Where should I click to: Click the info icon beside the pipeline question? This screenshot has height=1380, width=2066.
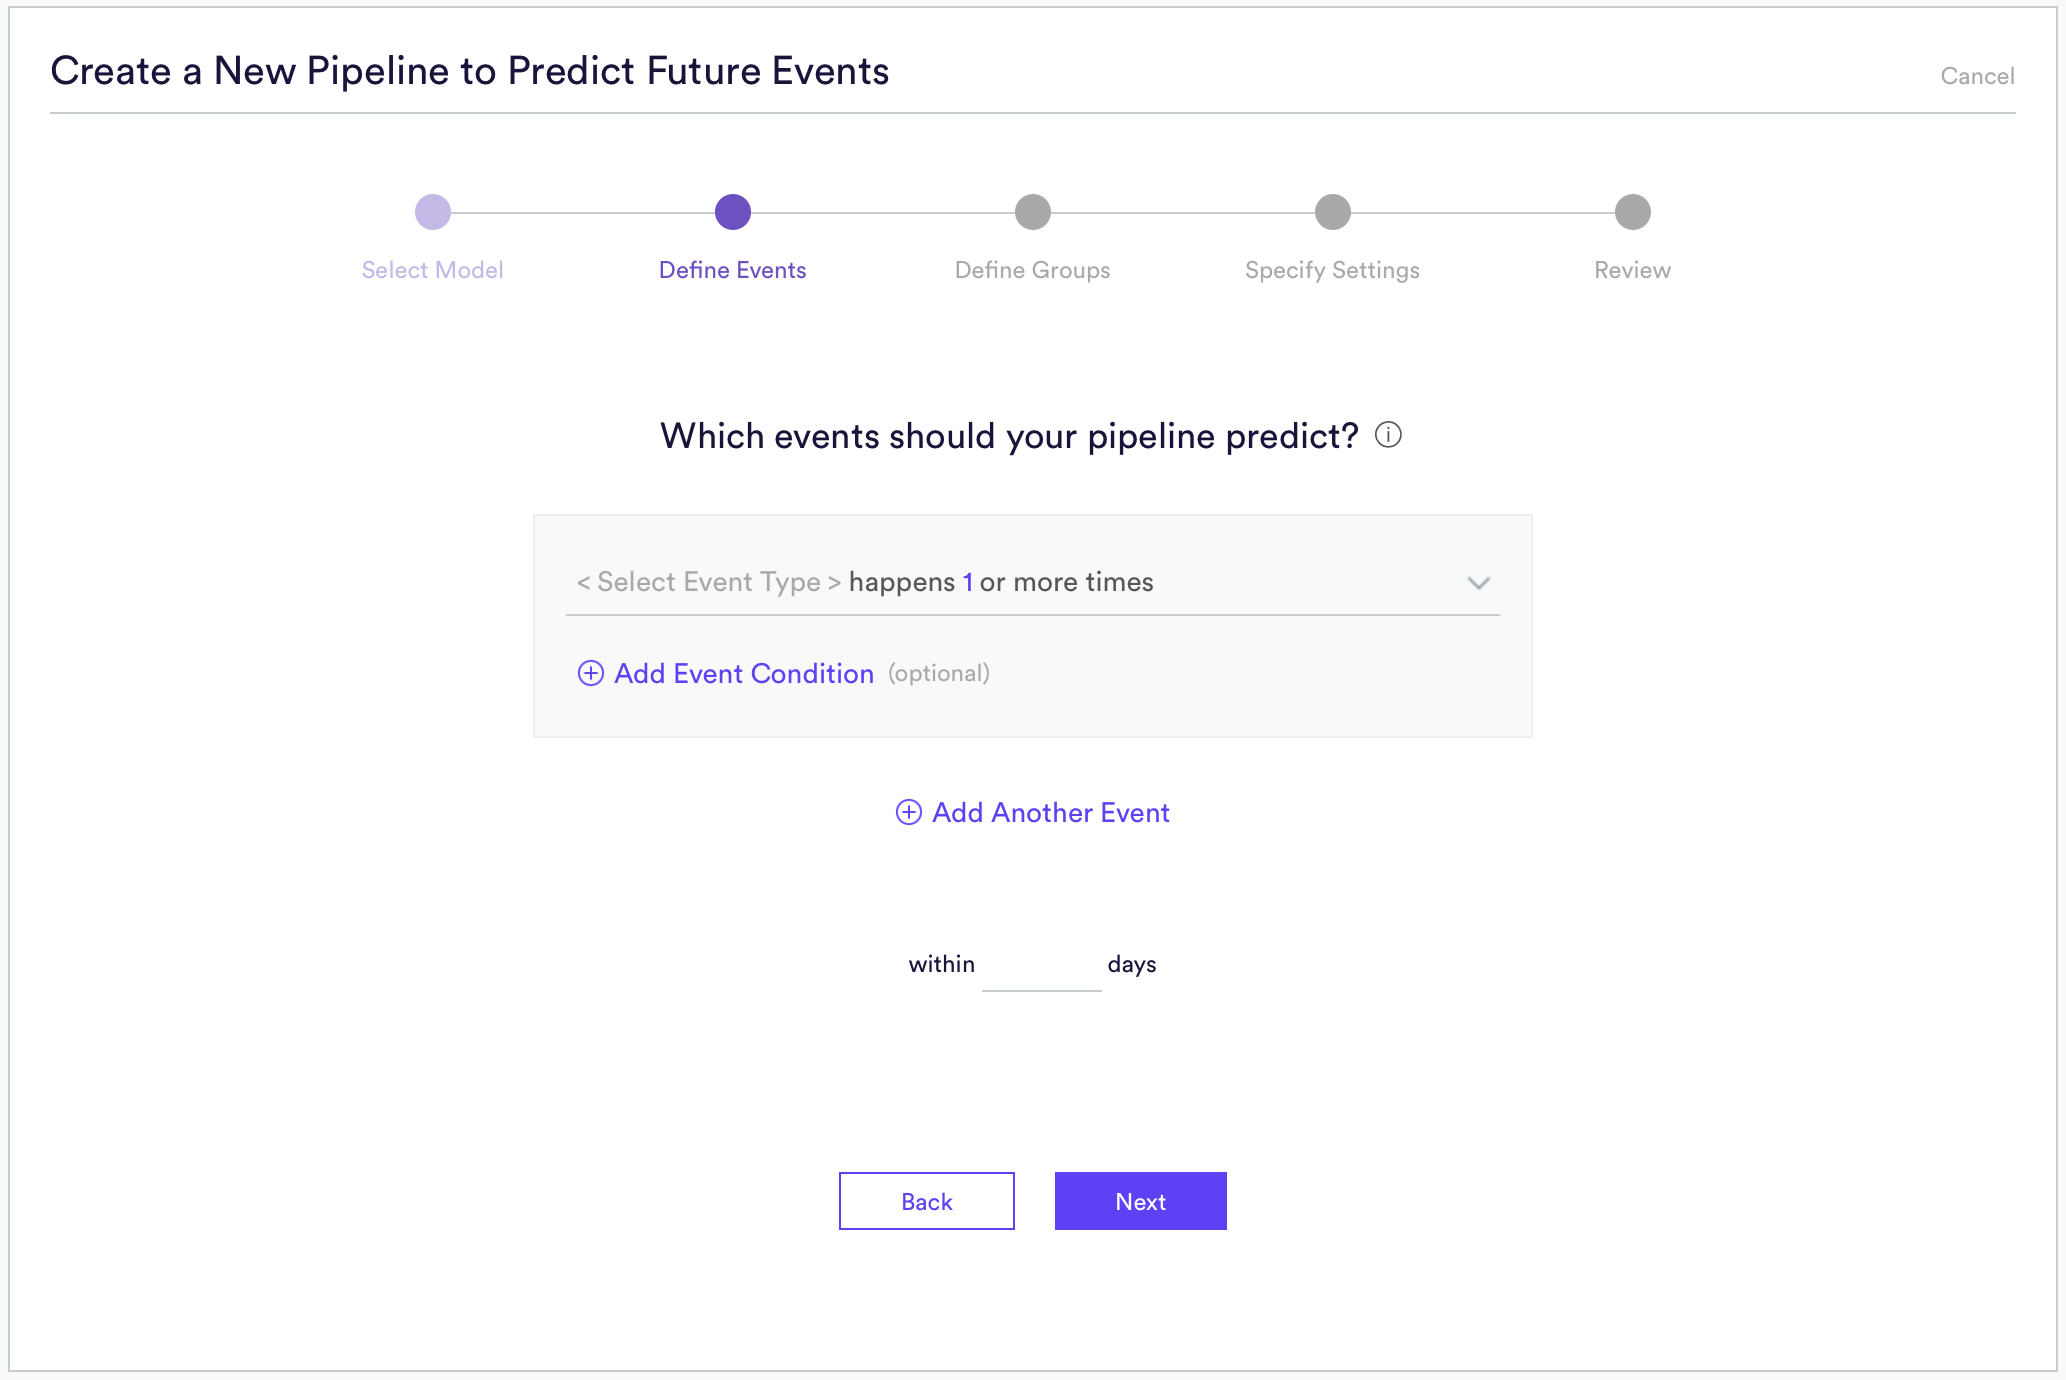(x=1388, y=435)
